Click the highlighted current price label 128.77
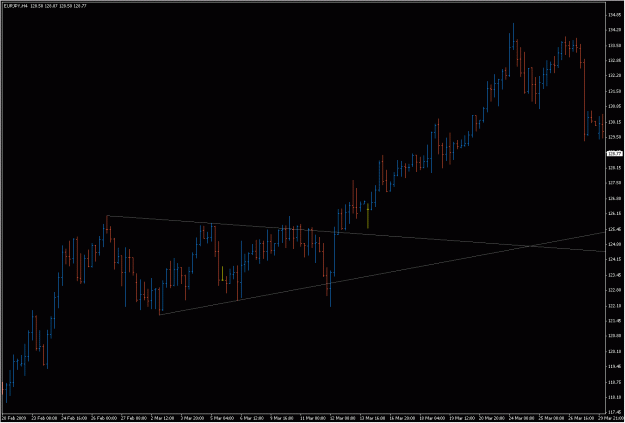 coord(614,153)
